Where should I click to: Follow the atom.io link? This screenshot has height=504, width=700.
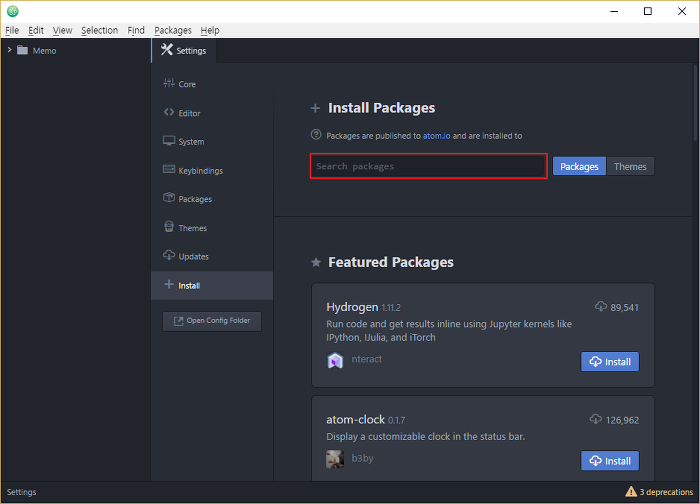437,136
